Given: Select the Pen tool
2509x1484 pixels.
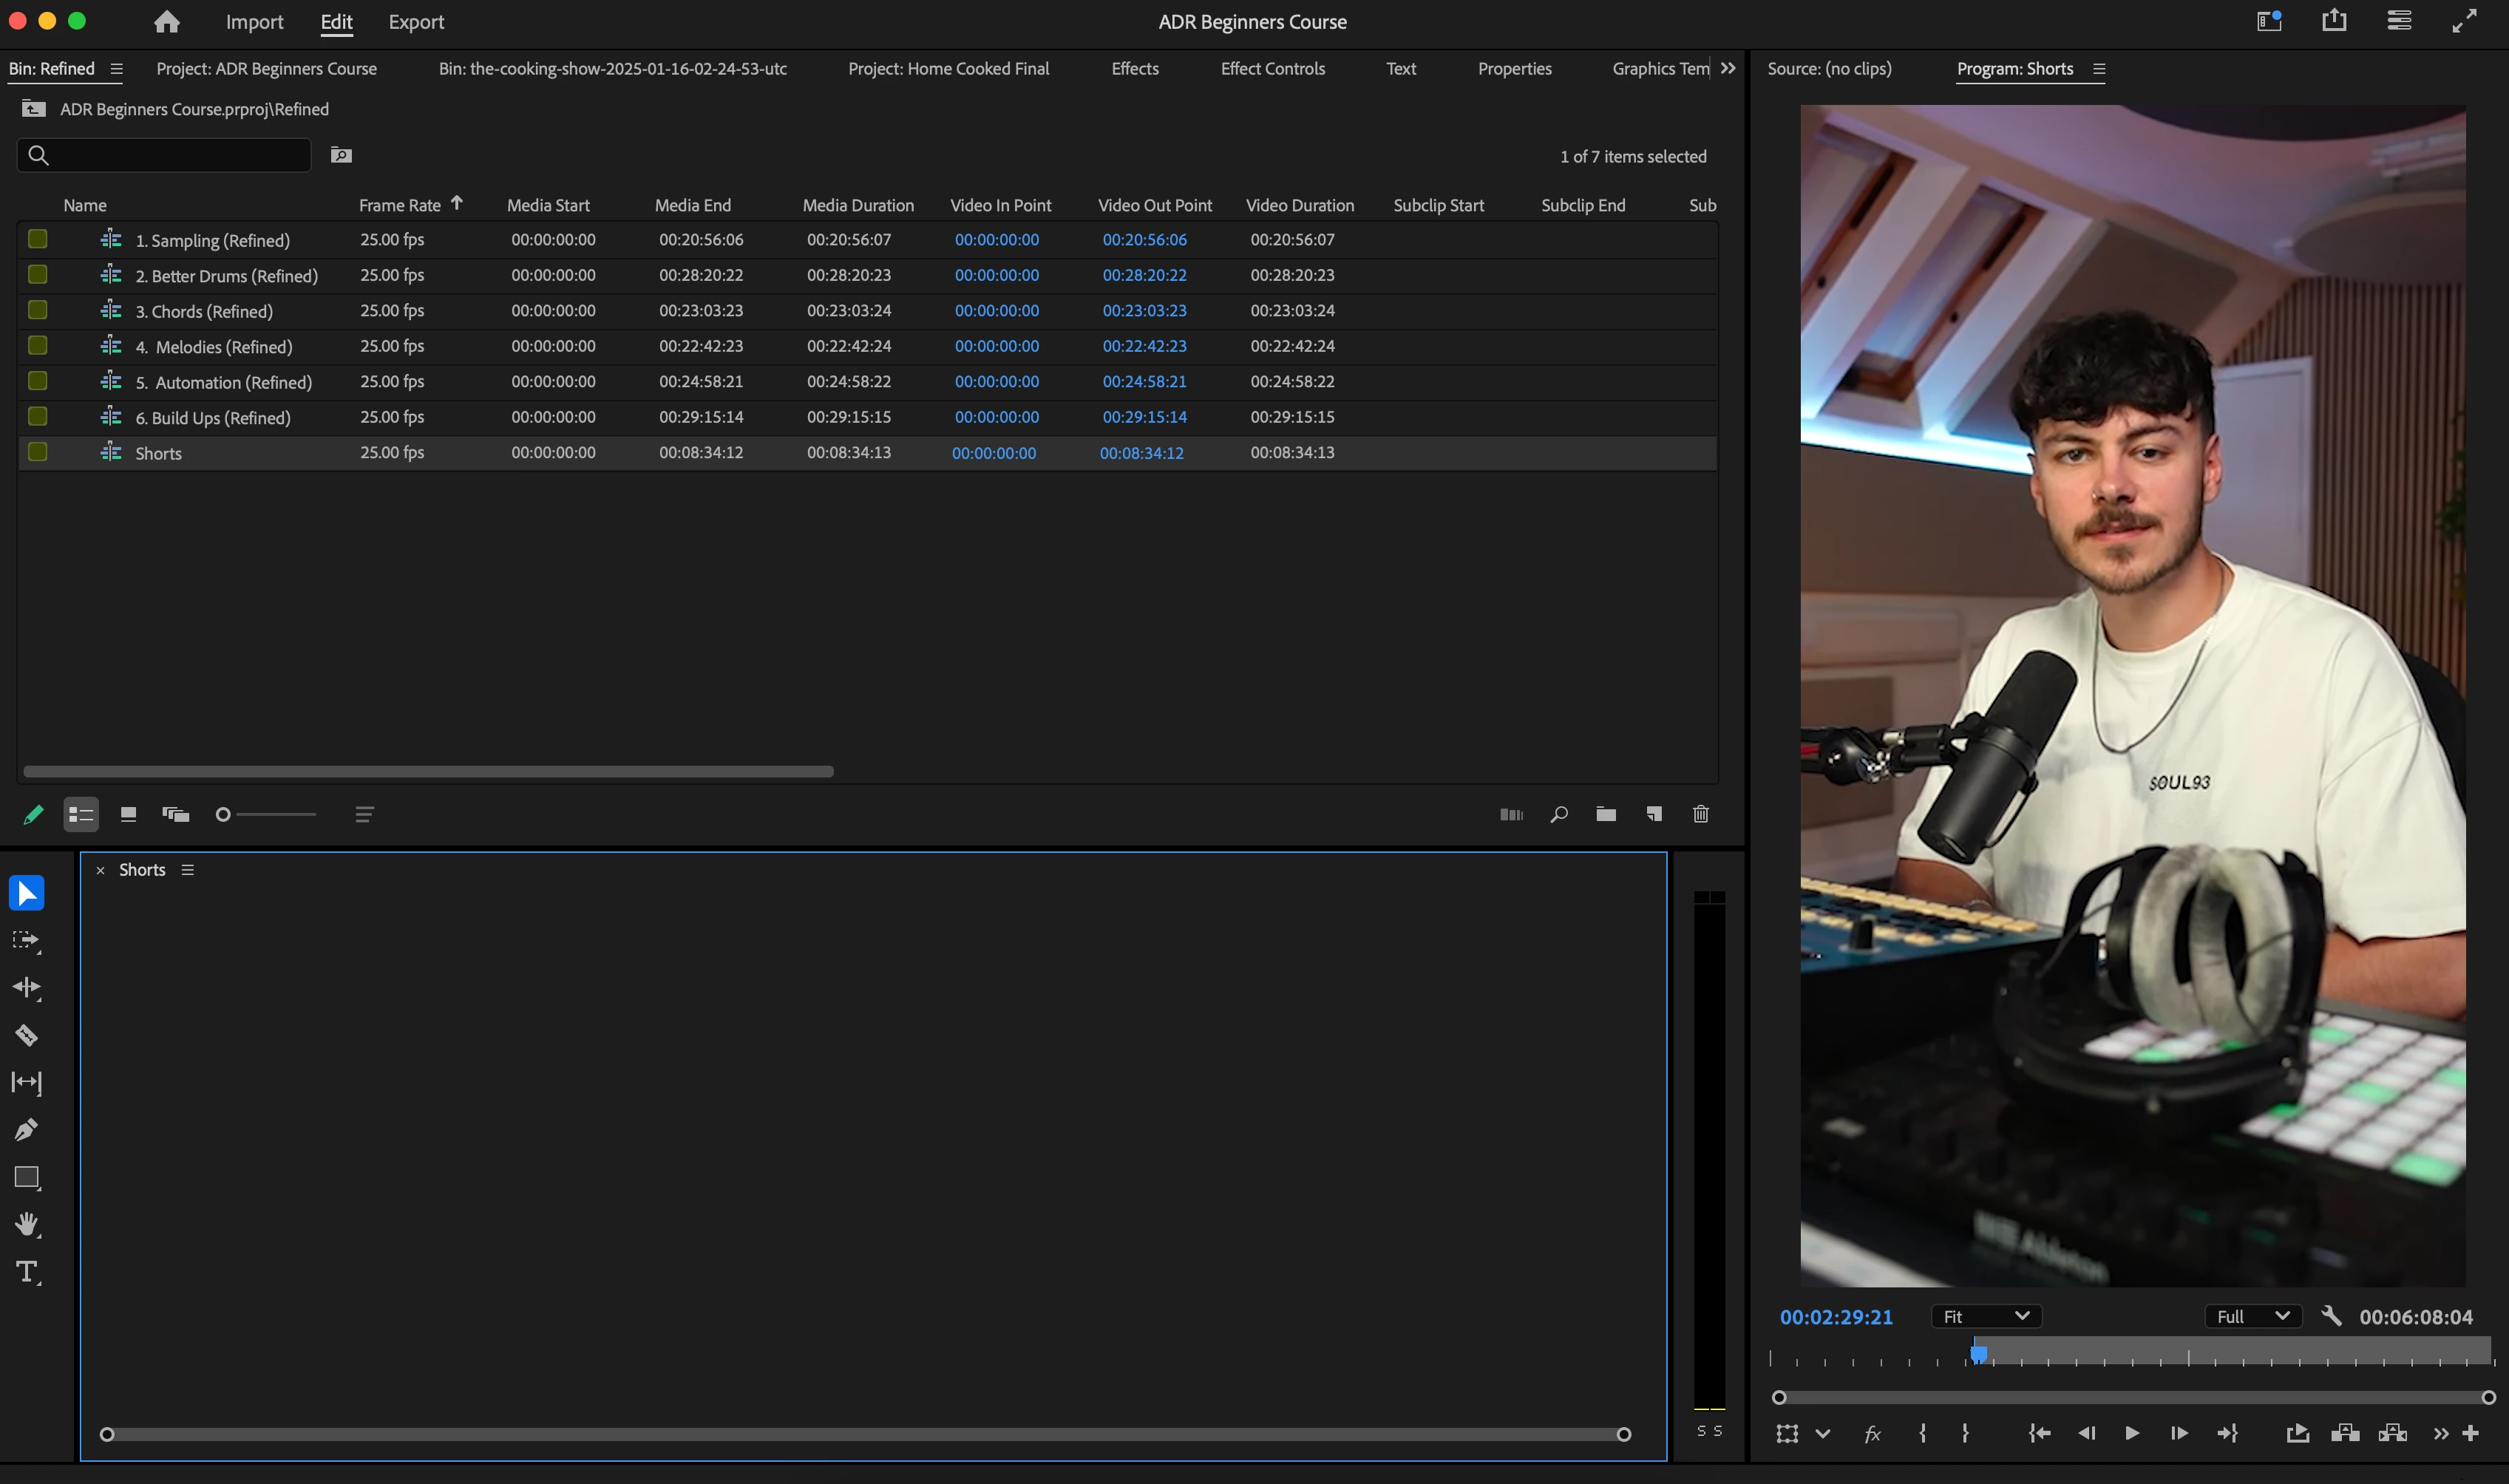Looking at the screenshot, I should (x=27, y=1130).
